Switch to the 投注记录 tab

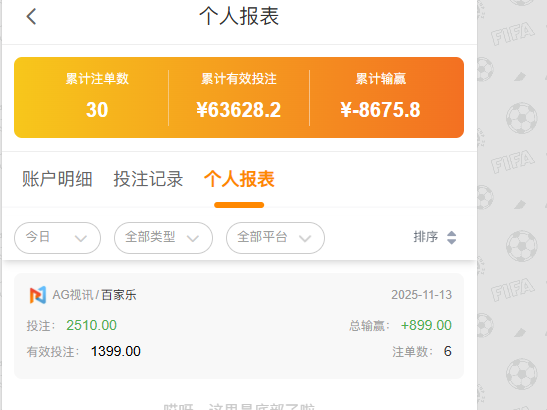(x=148, y=179)
